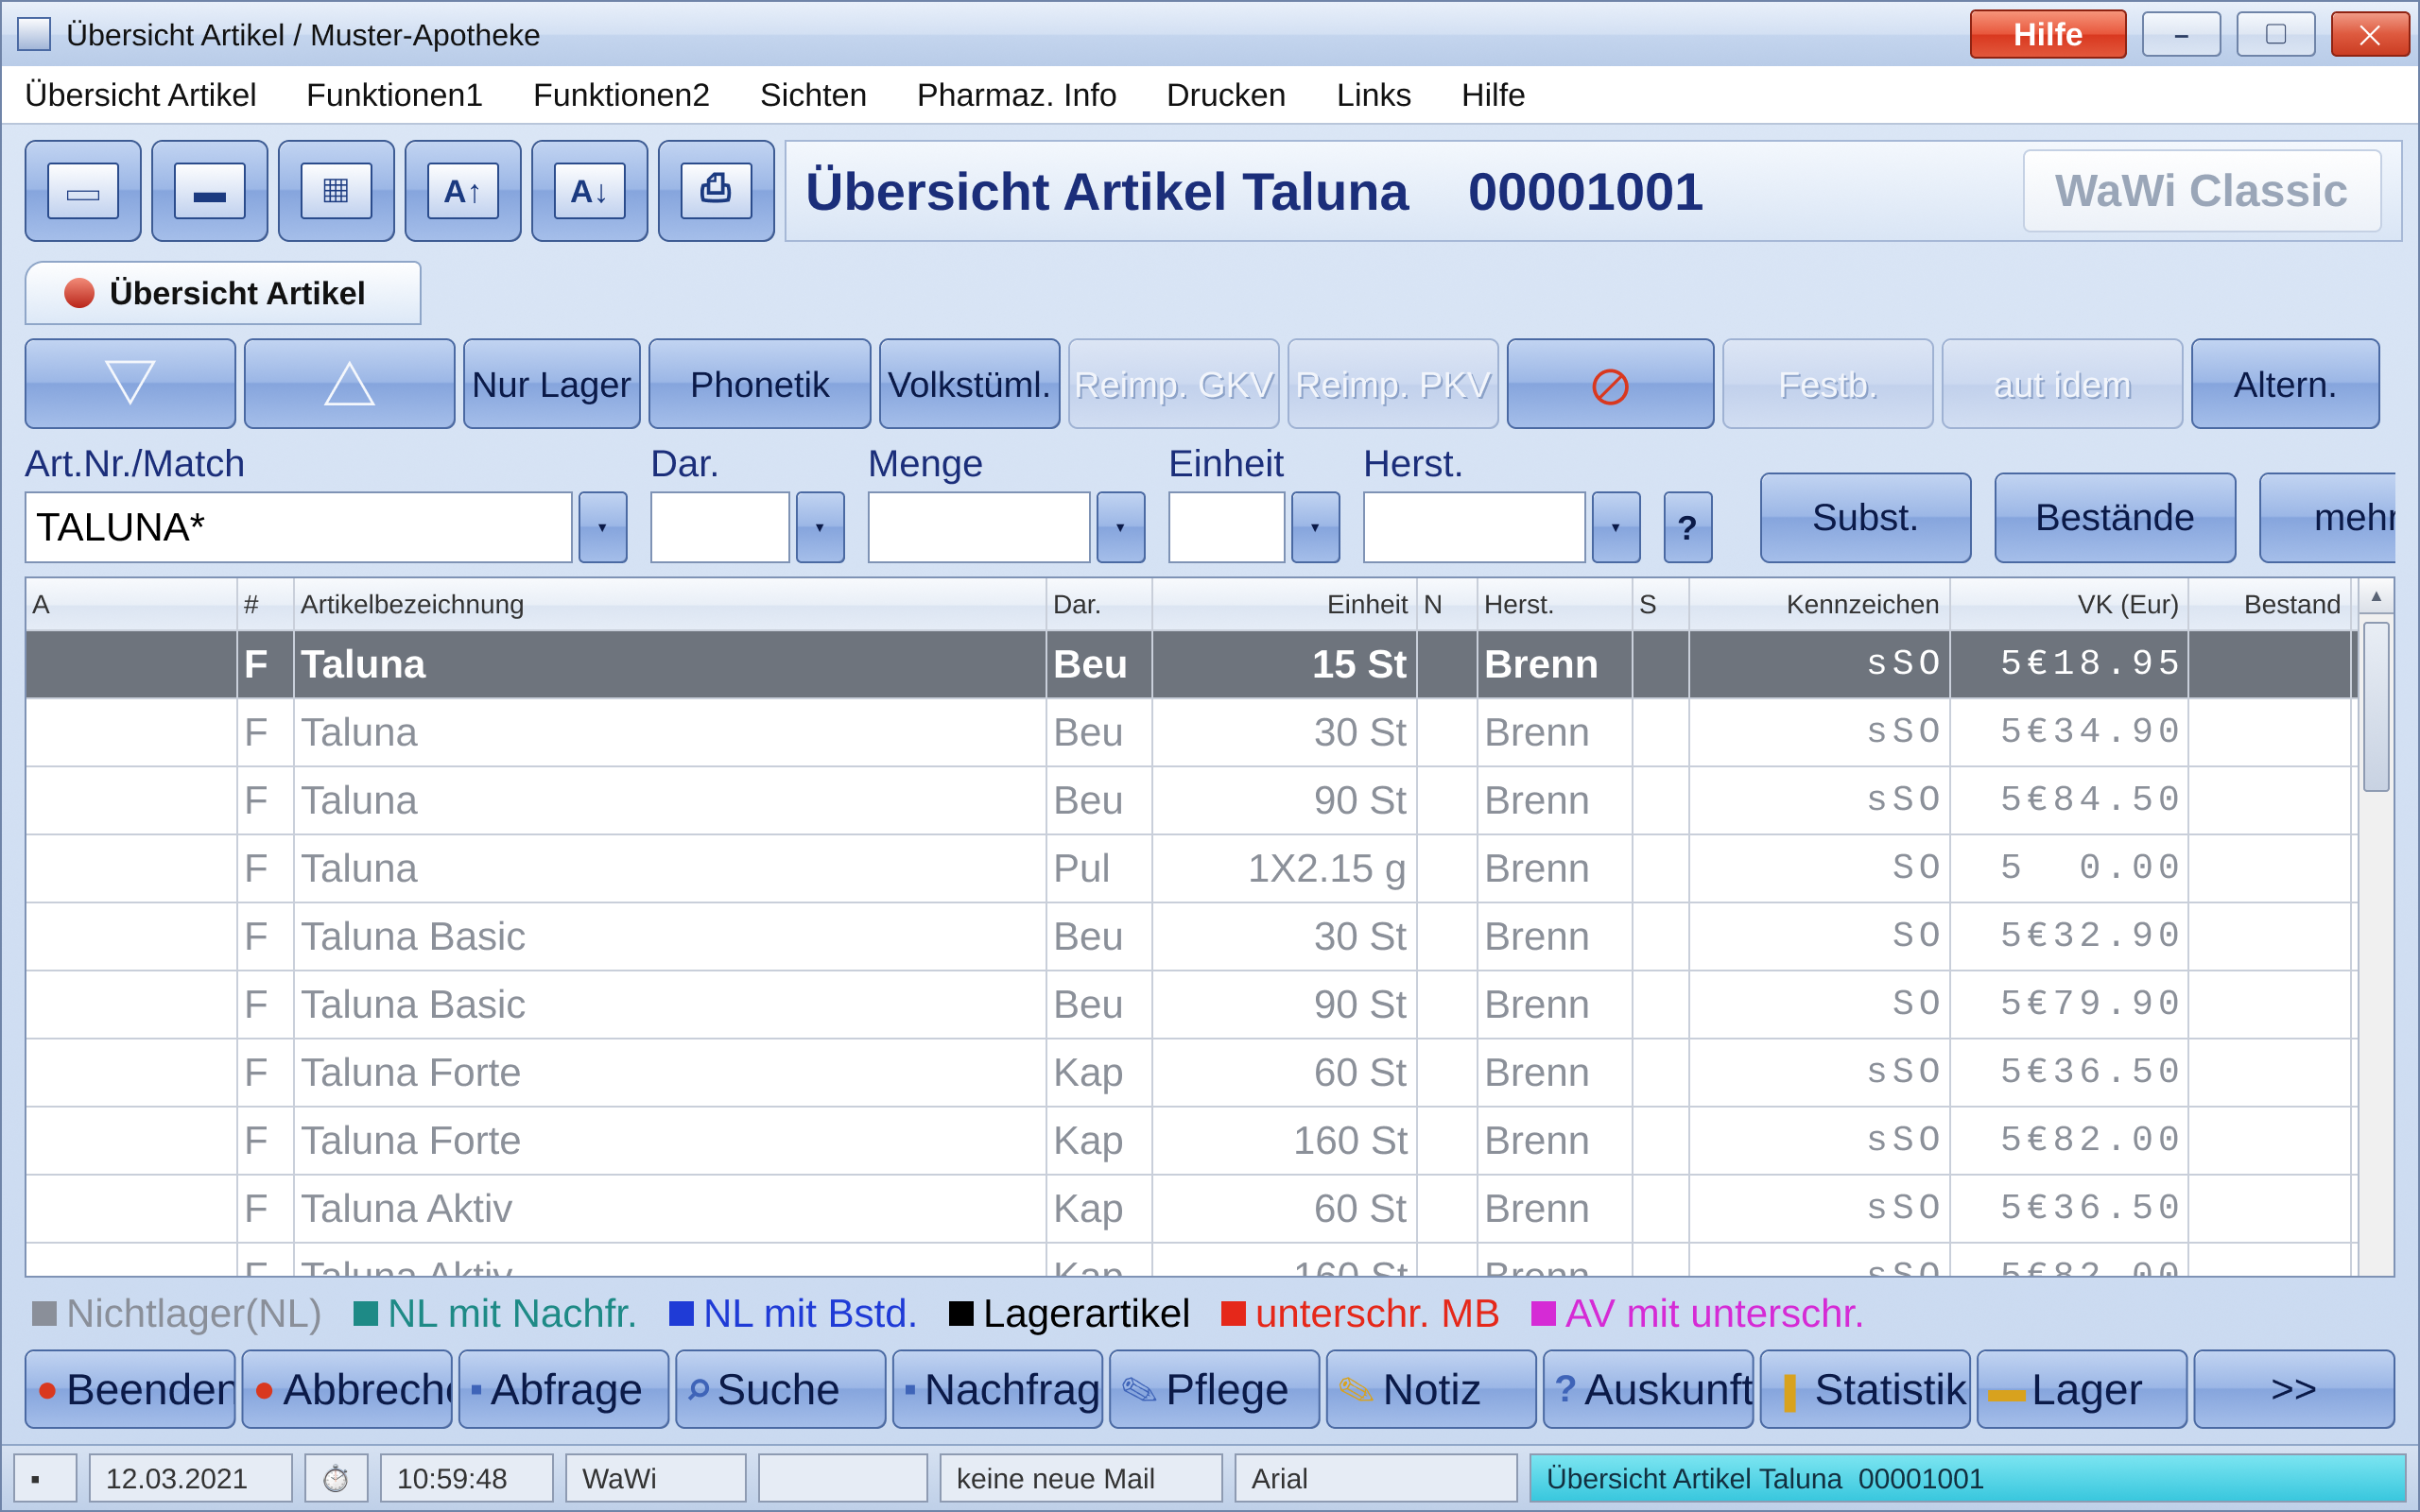Image resolution: width=2420 pixels, height=1512 pixels.
Task: Click the vertical scrollbar thumb of article list
Action: tap(2376, 706)
